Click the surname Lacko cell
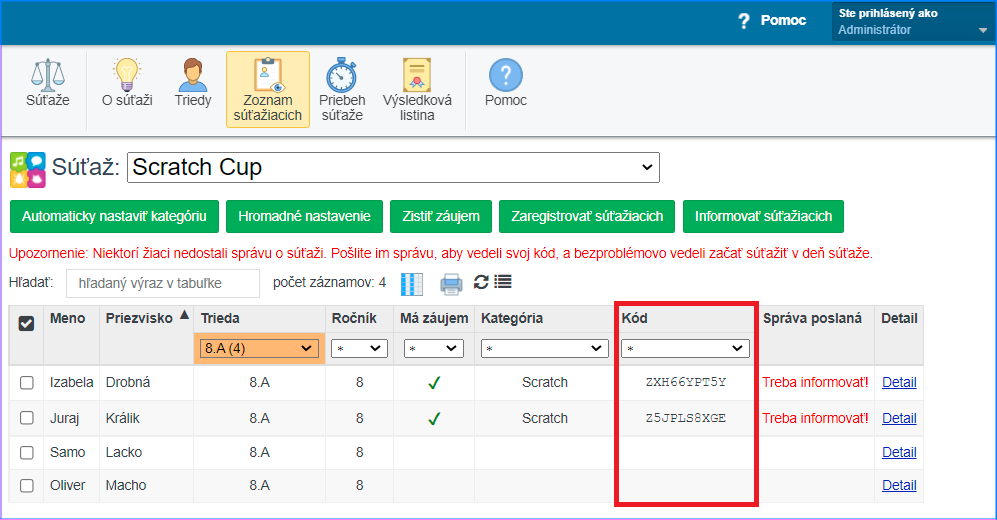The height and width of the screenshot is (520, 997). (x=124, y=452)
